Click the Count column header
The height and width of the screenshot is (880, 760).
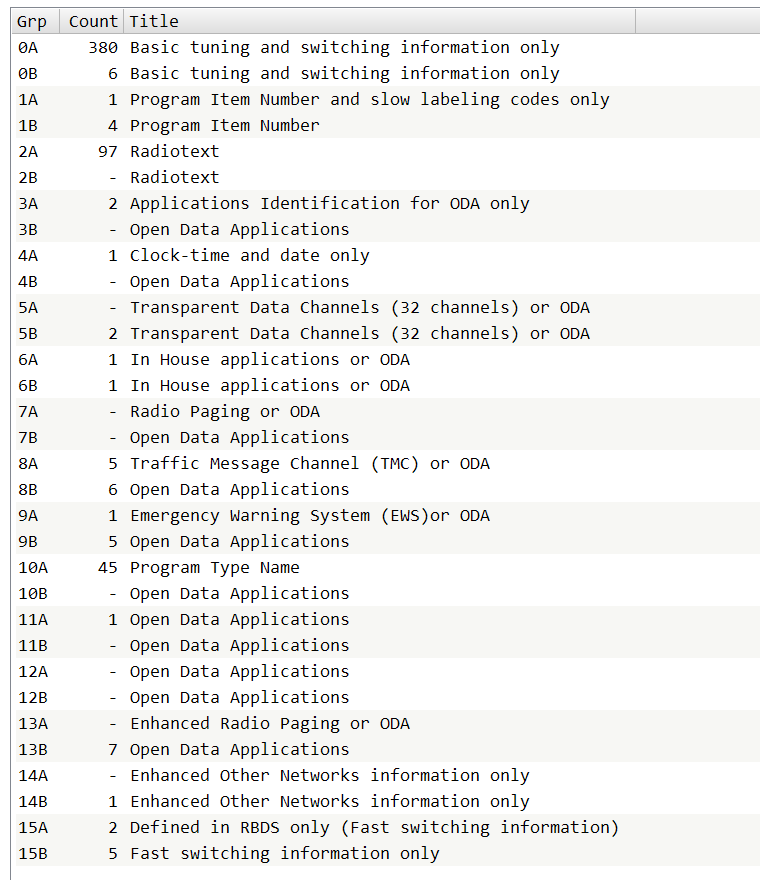pos(92,21)
